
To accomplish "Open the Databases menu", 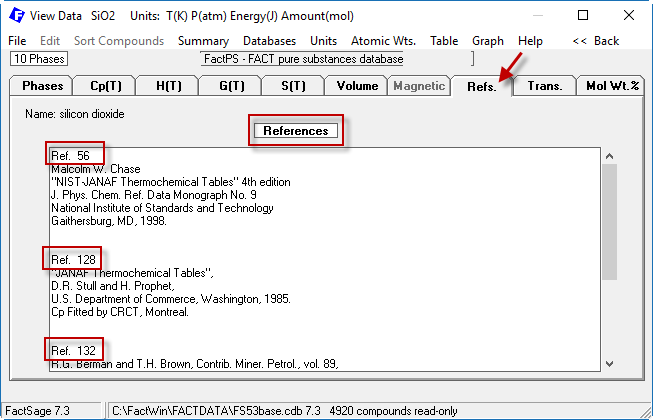I will pyautogui.click(x=269, y=41).
